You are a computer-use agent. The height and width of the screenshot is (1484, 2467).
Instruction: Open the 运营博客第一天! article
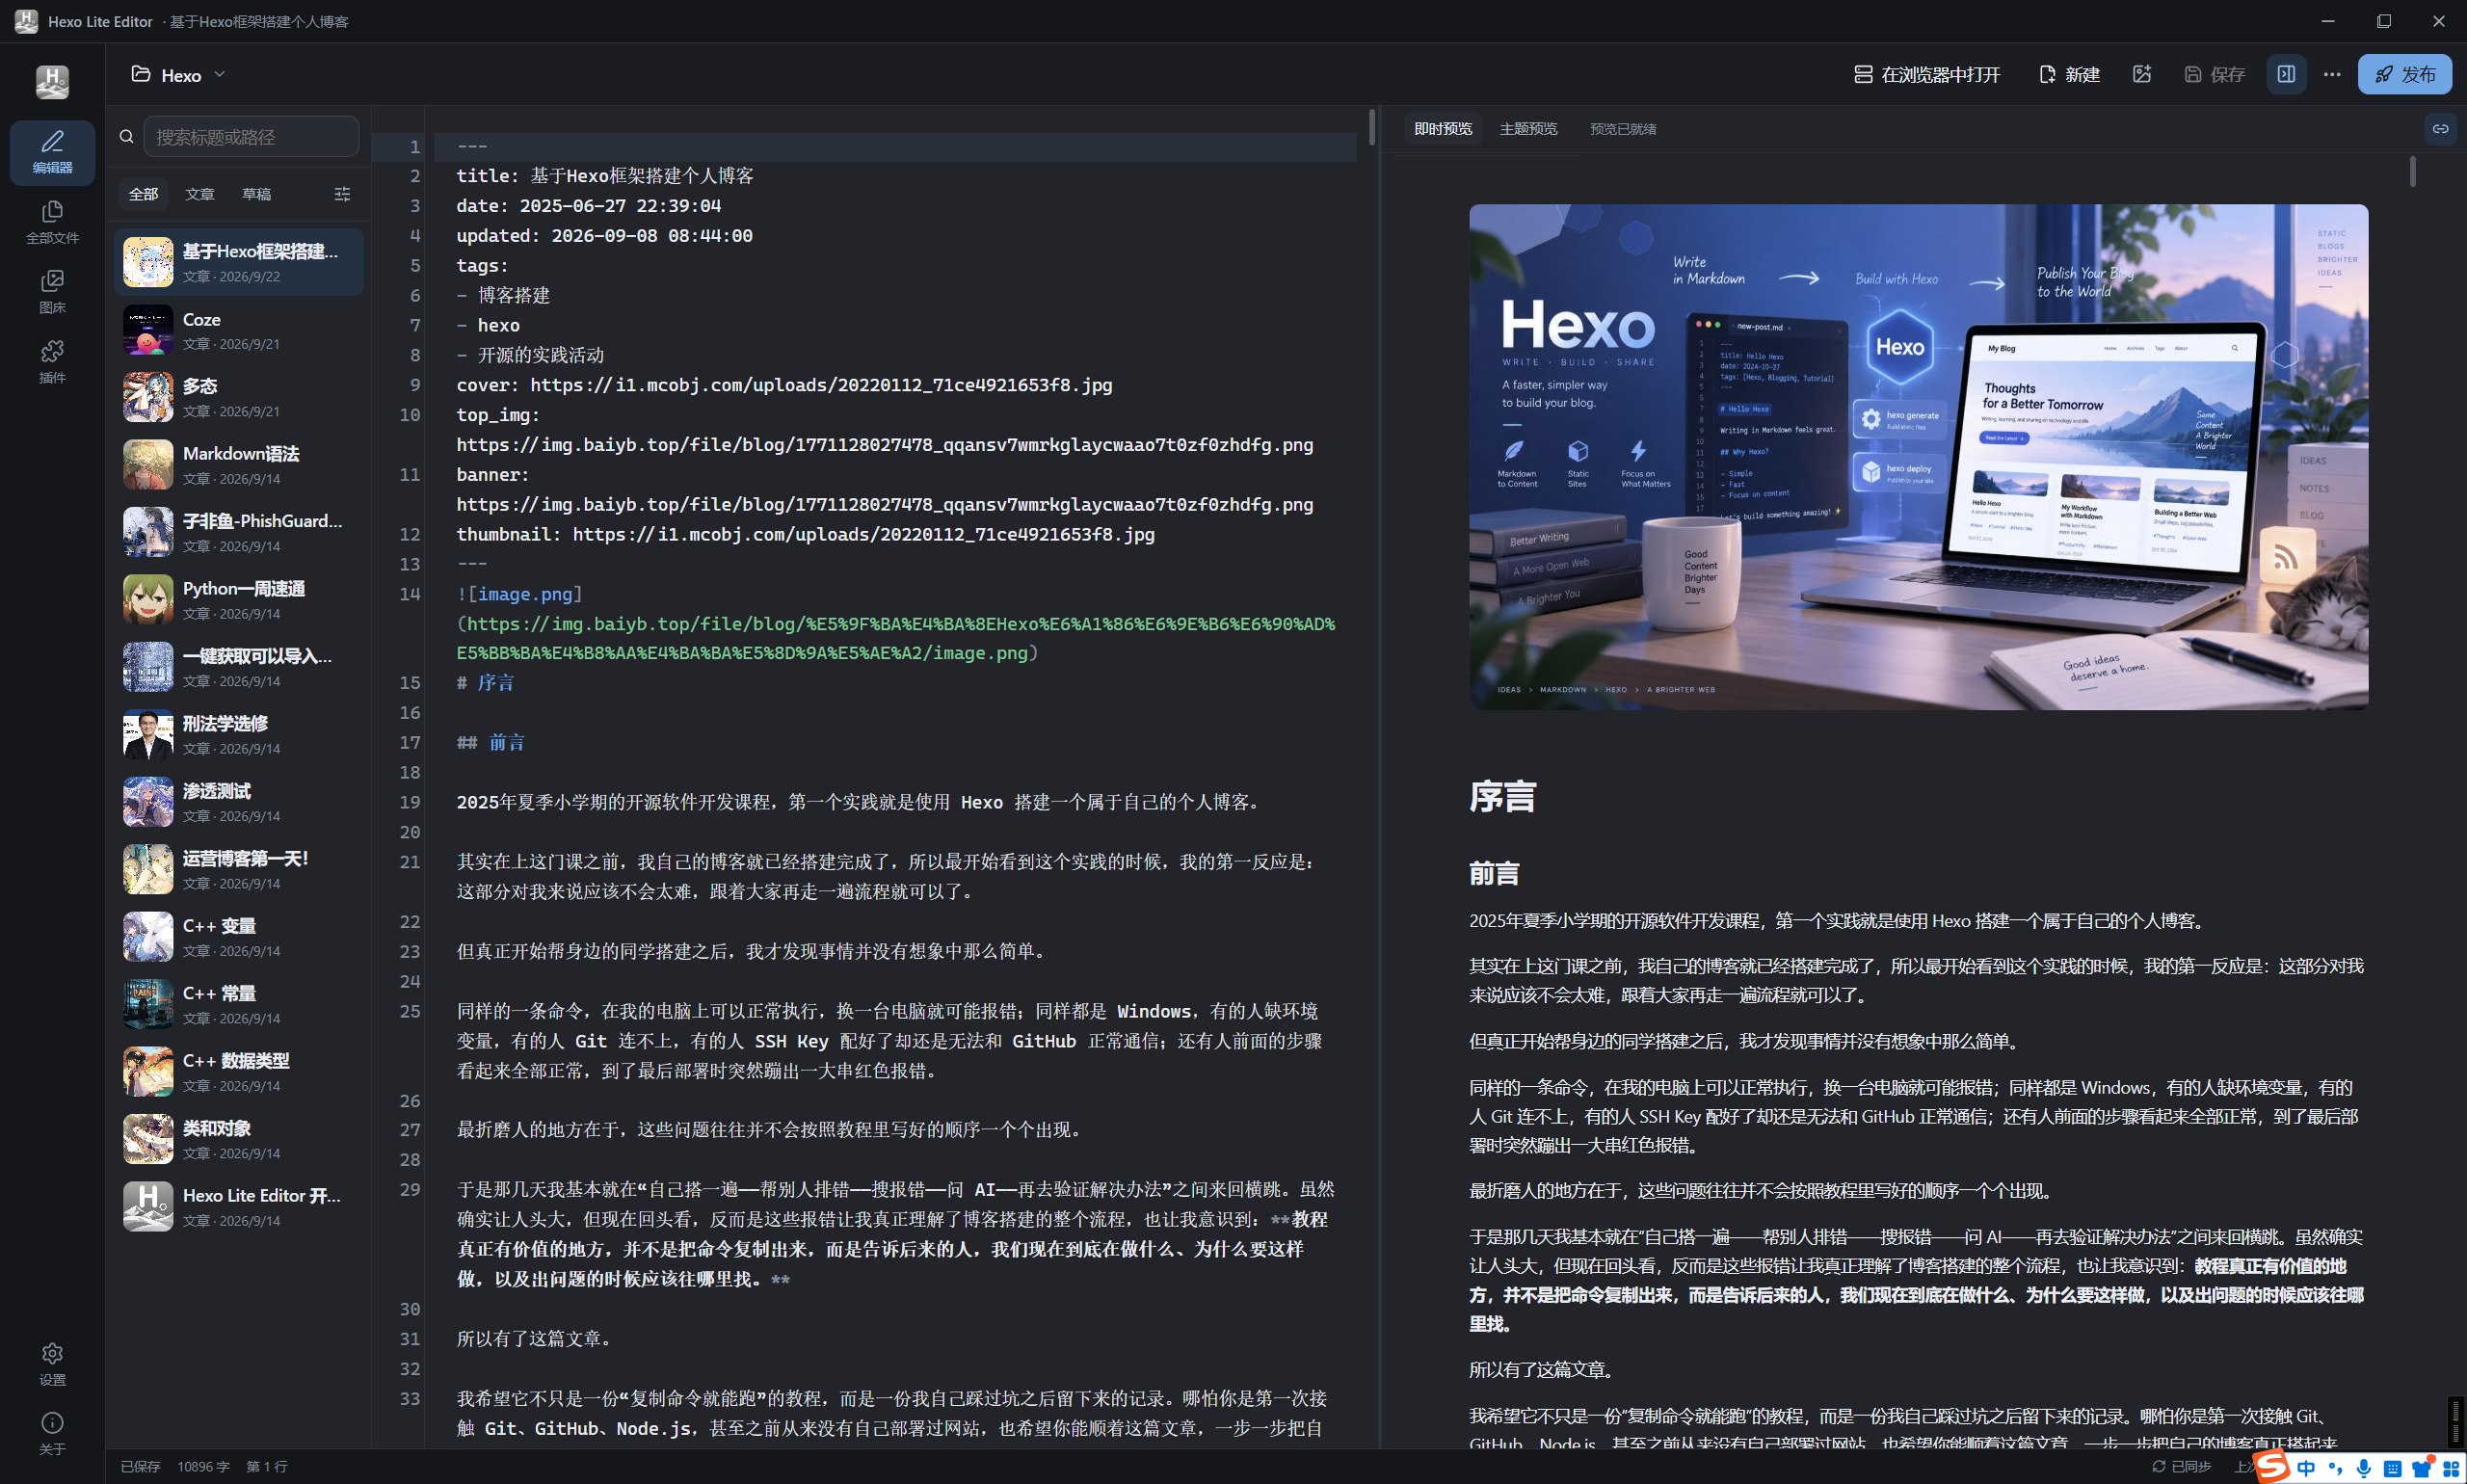click(238, 870)
